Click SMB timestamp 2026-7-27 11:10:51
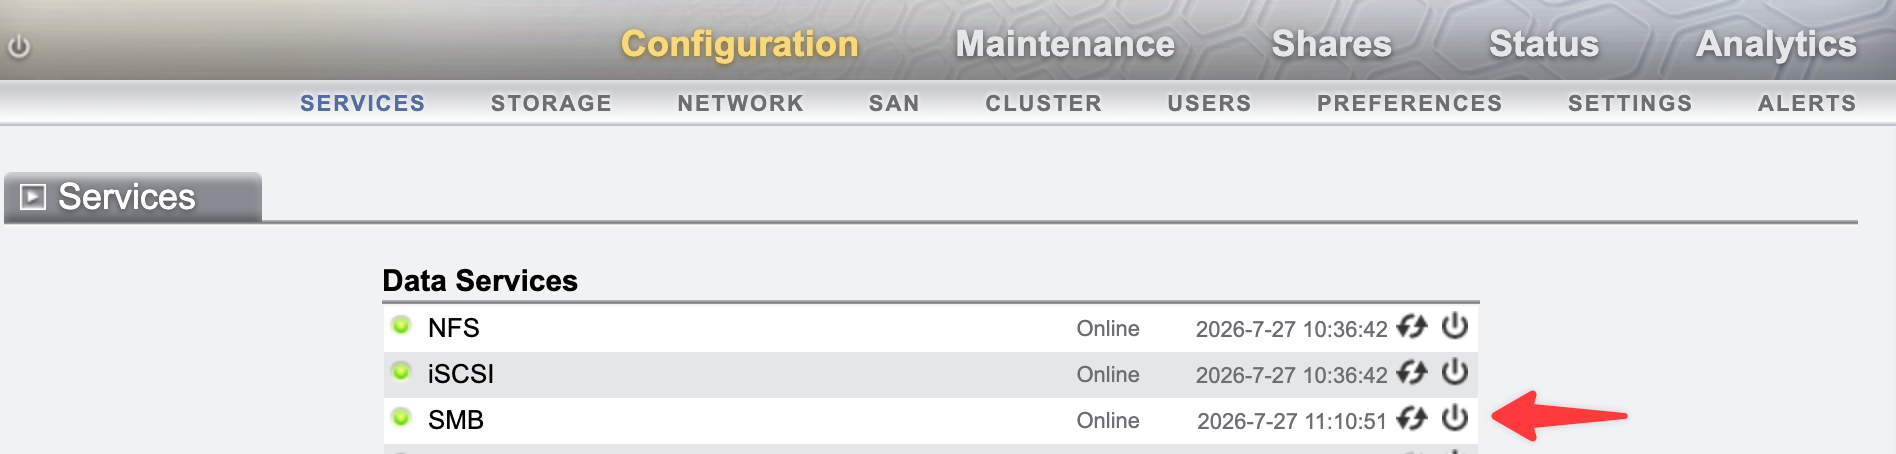The image size is (1896, 454). [1292, 421]
